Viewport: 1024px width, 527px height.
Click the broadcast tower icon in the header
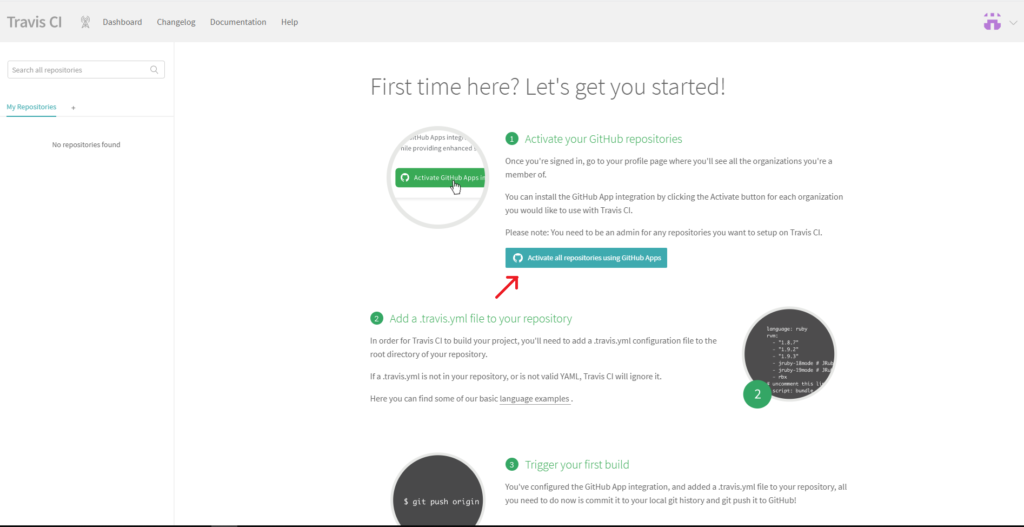pos(84,22)
